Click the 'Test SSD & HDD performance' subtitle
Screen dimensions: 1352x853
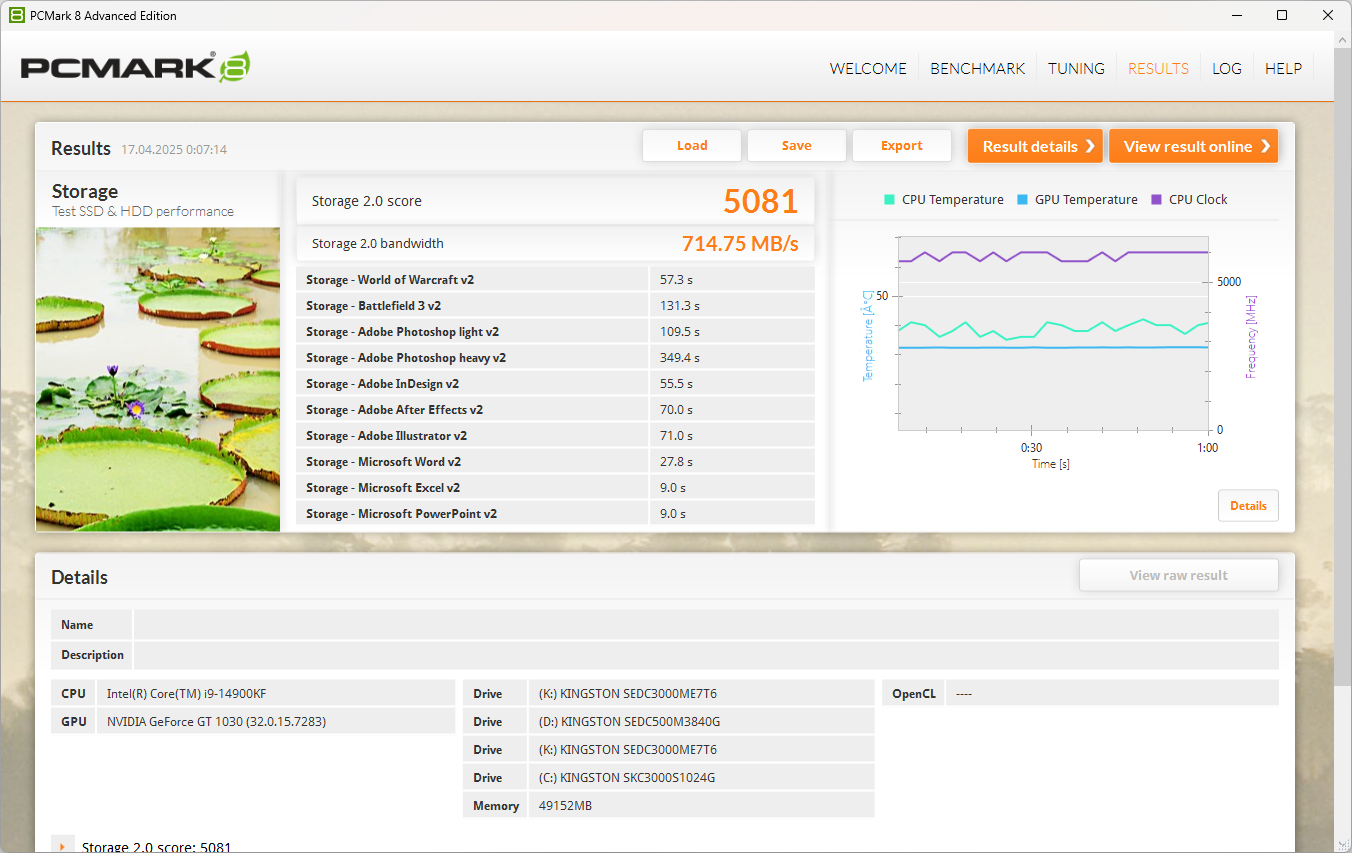click(143, 212)
